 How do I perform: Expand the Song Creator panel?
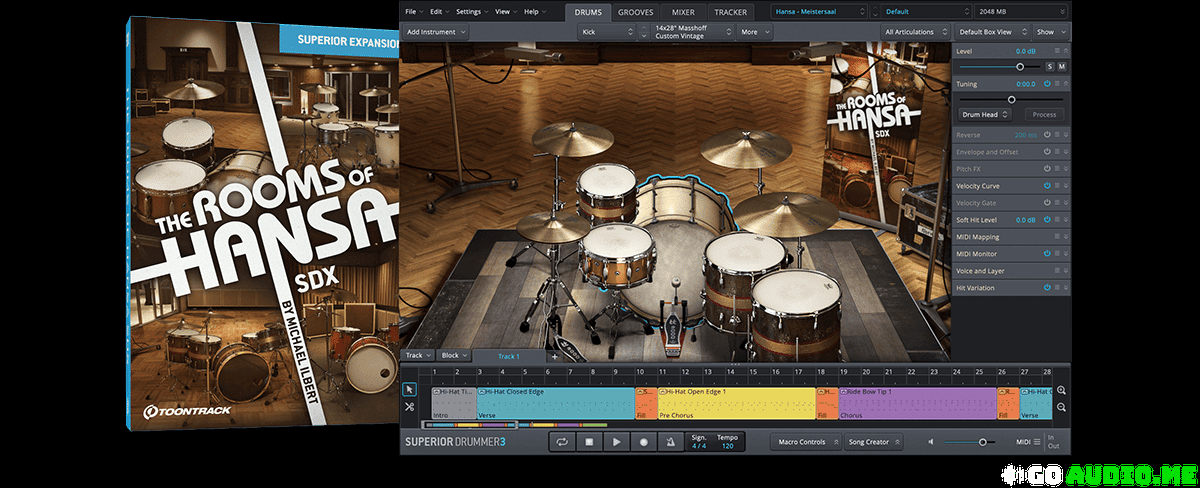(873, 441)
